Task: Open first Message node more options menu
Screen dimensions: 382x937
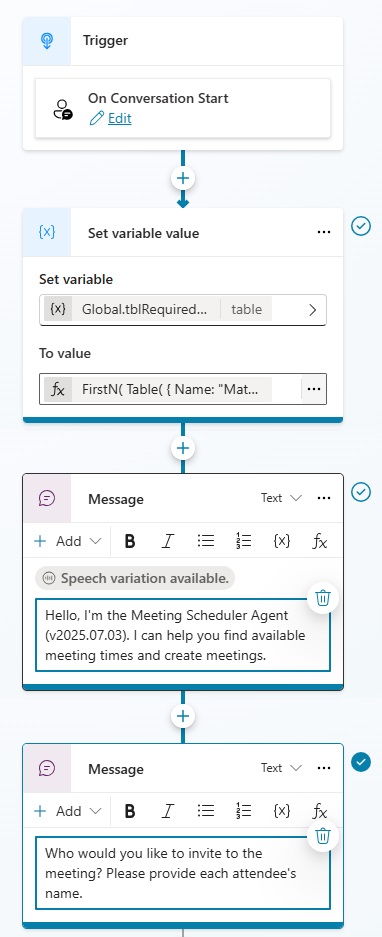Action: [x=323, y=498]
